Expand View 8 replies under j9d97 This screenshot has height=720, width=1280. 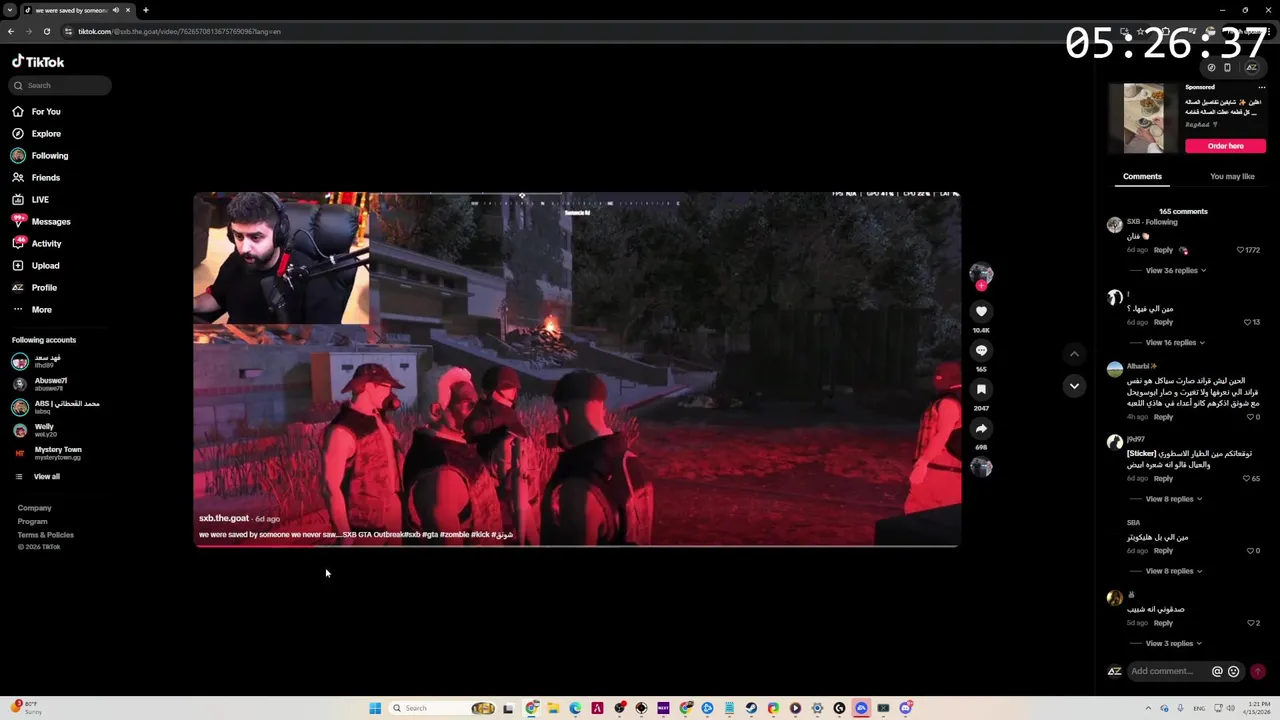point(1173,499)
